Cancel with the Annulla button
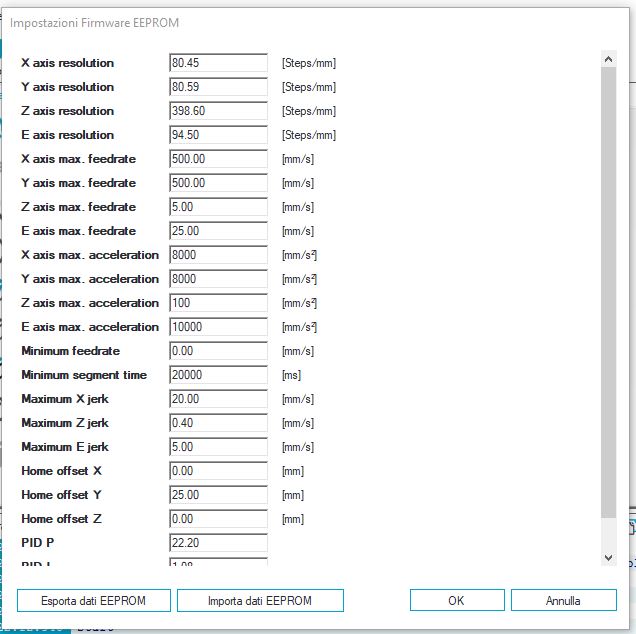Image resolution: width=636 pixels, height=634 pixels. point(563,600)
